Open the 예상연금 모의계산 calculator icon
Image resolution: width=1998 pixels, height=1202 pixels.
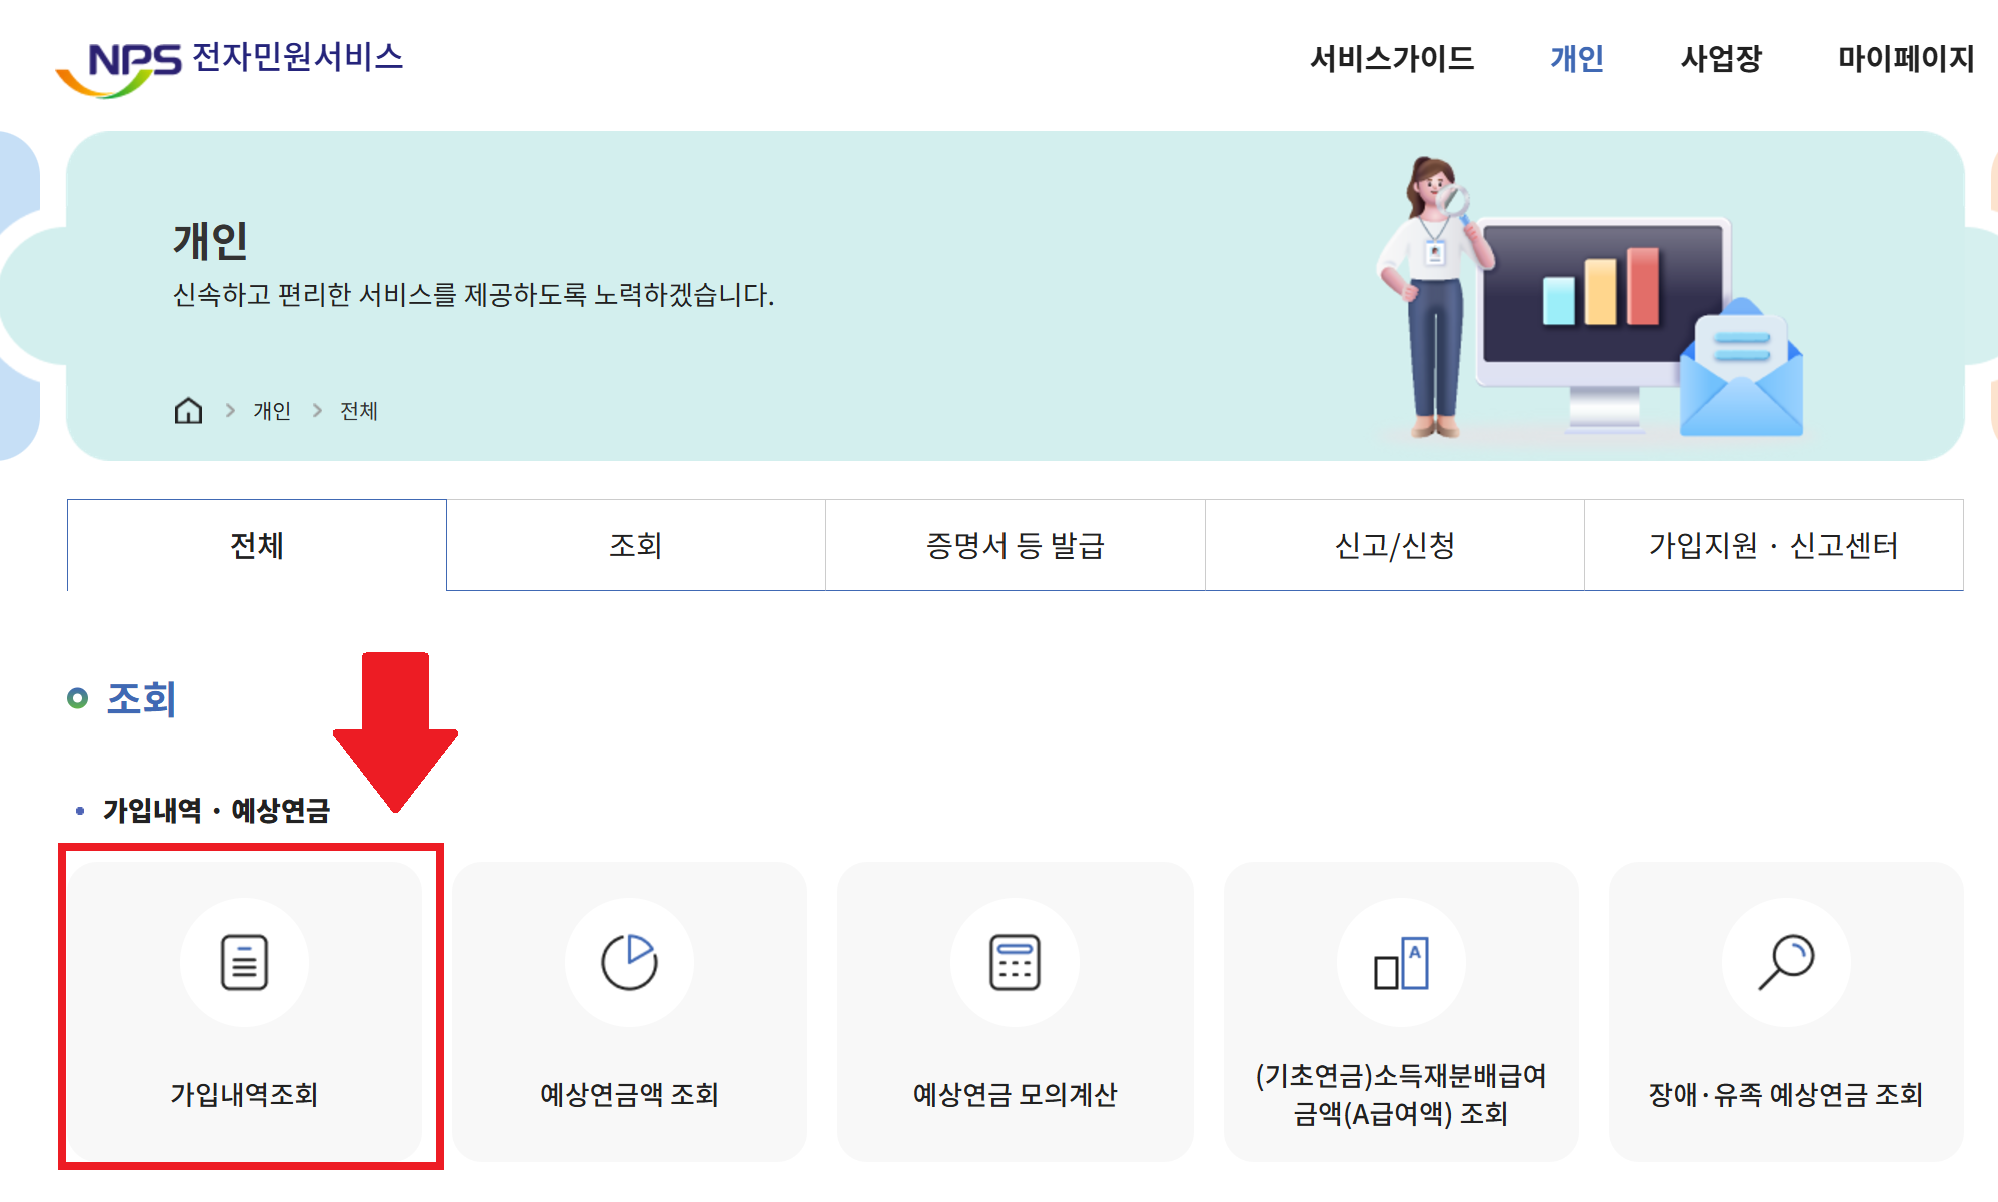[1014, 962]
